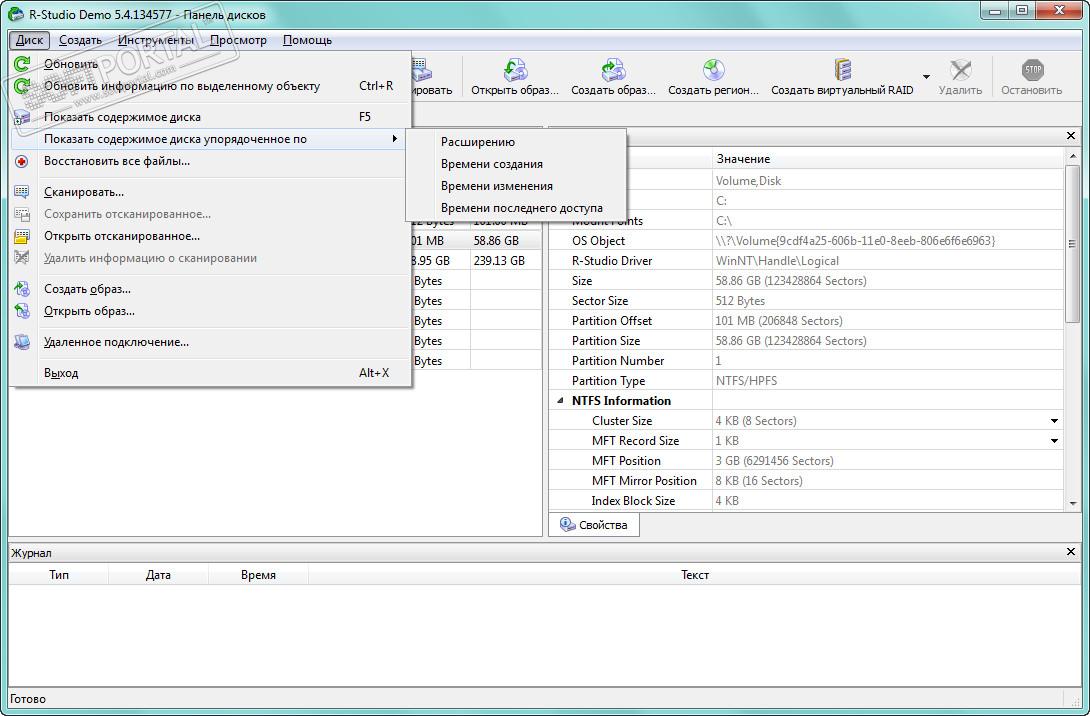
Task: Click the Создать регион… toolbar button
Action: click(x=713, y=76)
